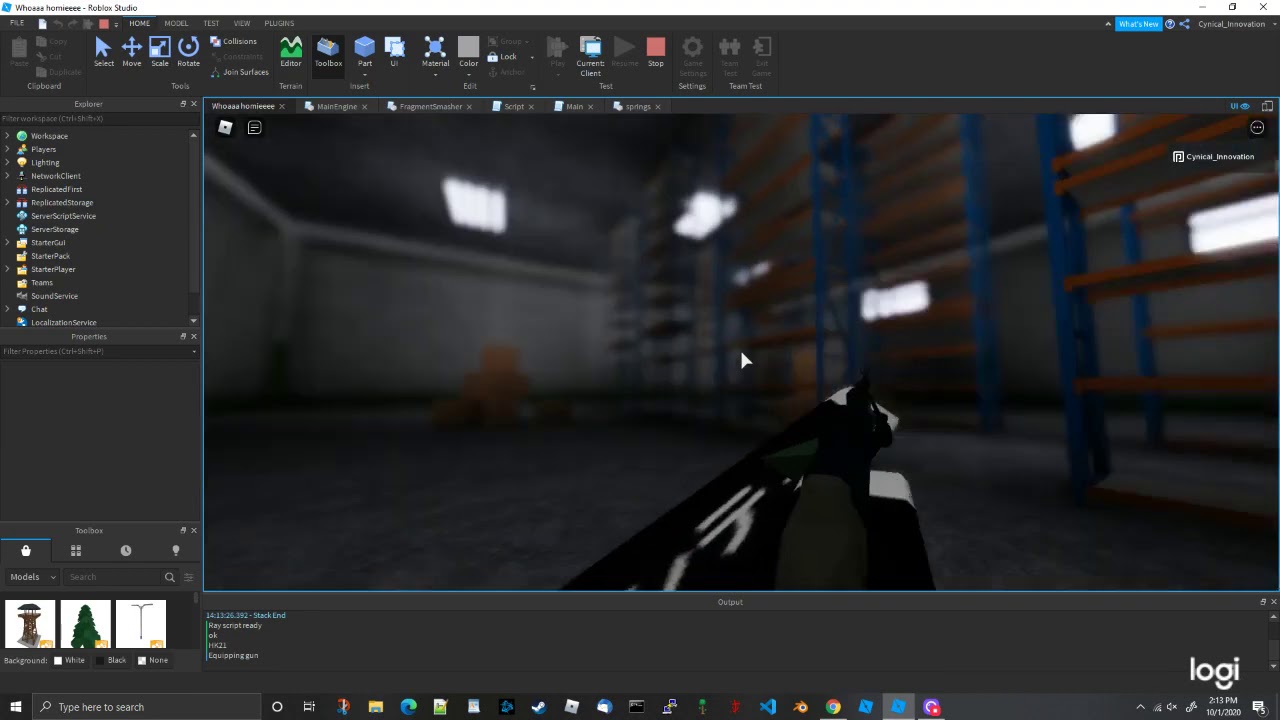Switch to Toolbox Creations lightbulb tab

(x=176, y=550)
